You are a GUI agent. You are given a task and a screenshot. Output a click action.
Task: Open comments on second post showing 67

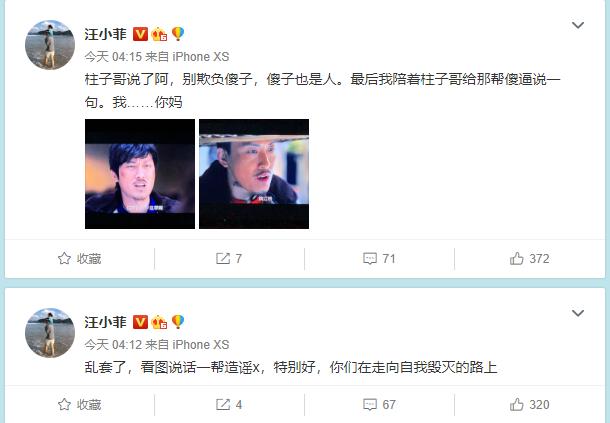pyautogui.click(x=379, y=405)
